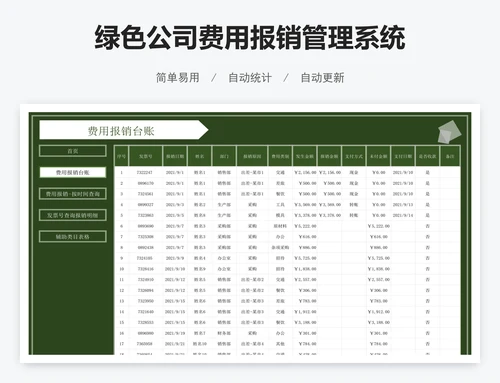500x383 pixels.
Task: Click 支付方式 现金 in row 1
Action: coord(354,173)
